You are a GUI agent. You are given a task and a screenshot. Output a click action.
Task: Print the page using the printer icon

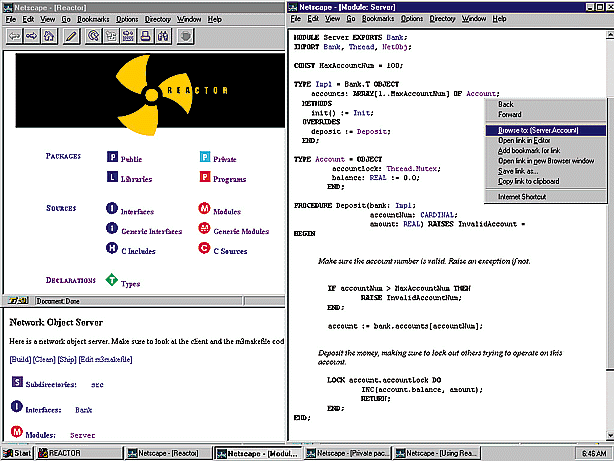click(x=145, y=36)
